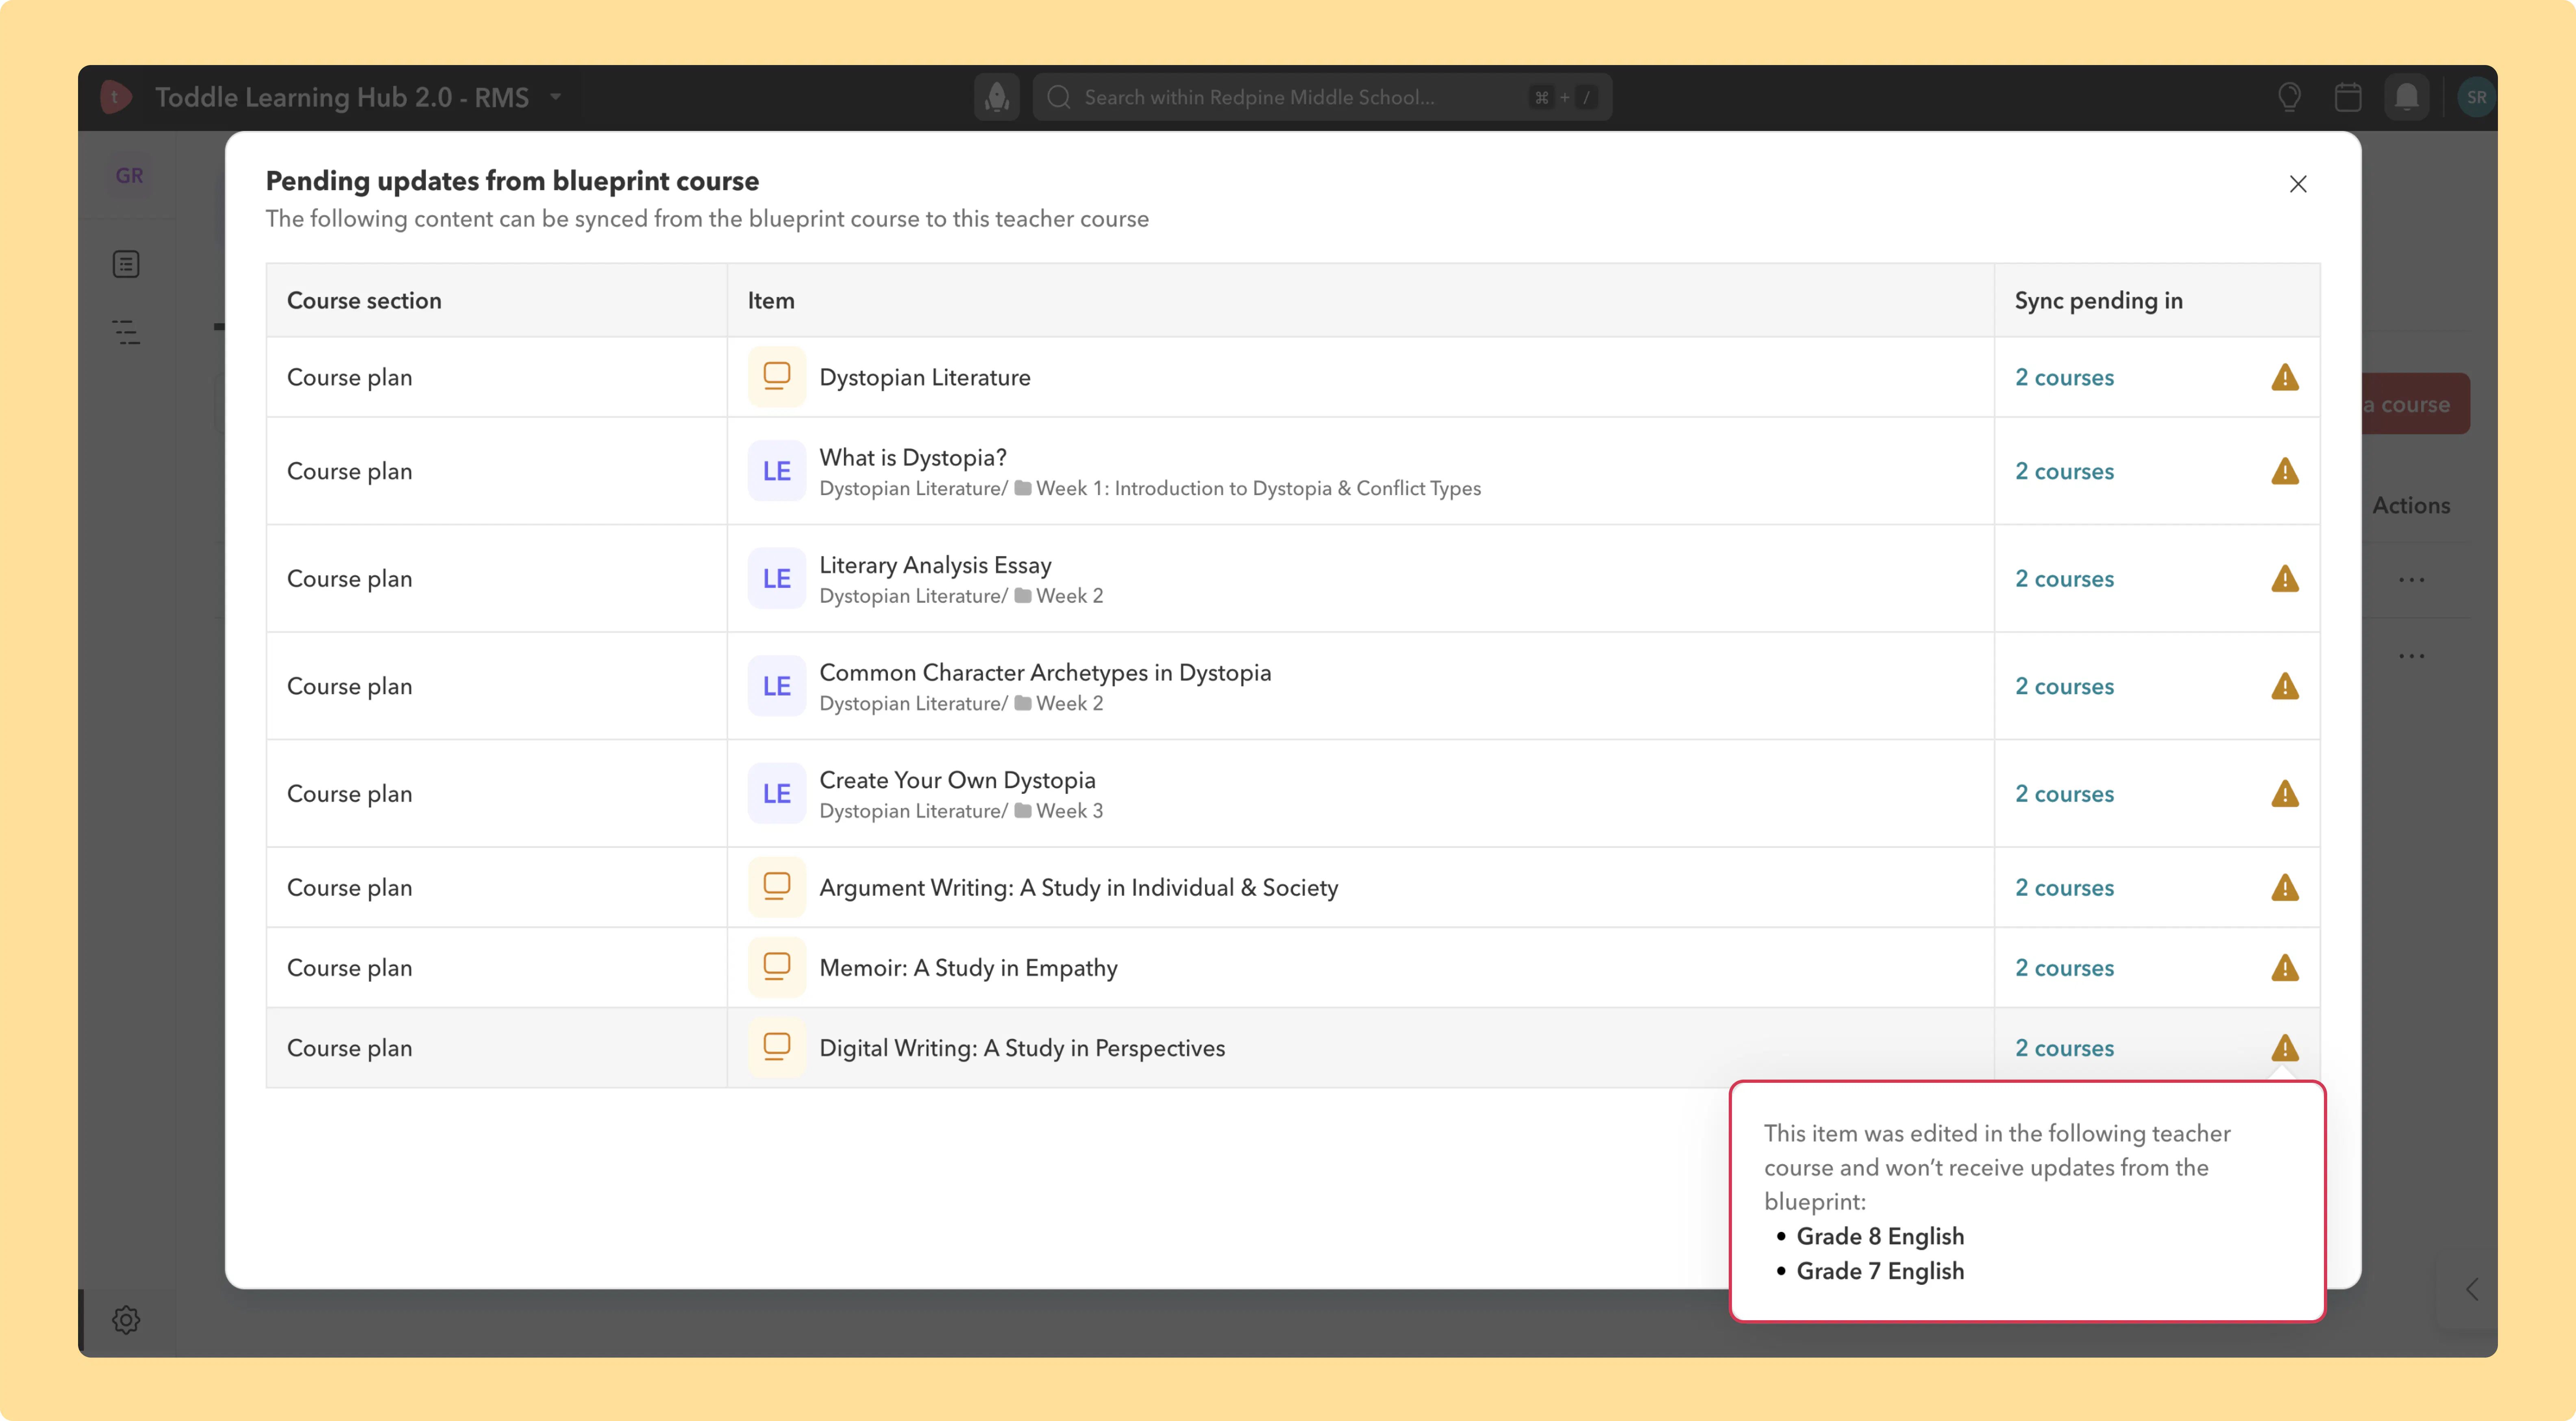Viewport: 2576px width, 1421px height.
Task: Click LE icon beside Literary Analysis Essay
Action: (x=777, y=579)
